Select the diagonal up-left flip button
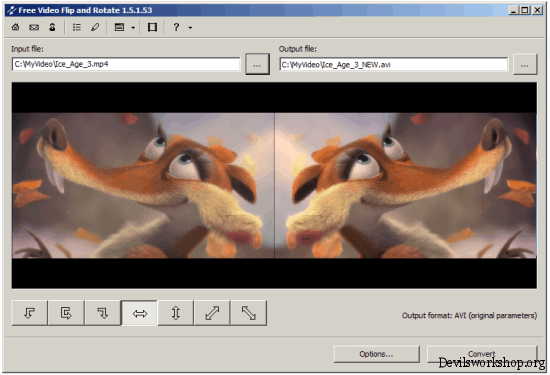Viewport: 550px width, 375px height. click(249, 313)
